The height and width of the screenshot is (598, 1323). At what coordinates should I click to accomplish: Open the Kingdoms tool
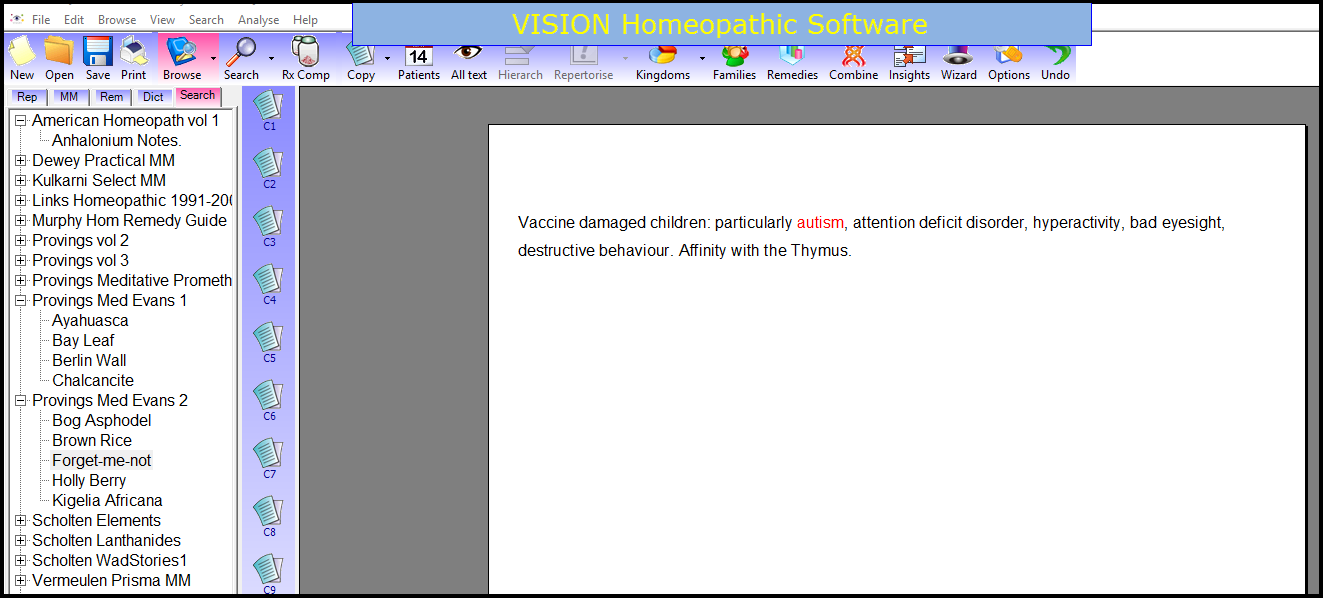pos(662,58)
